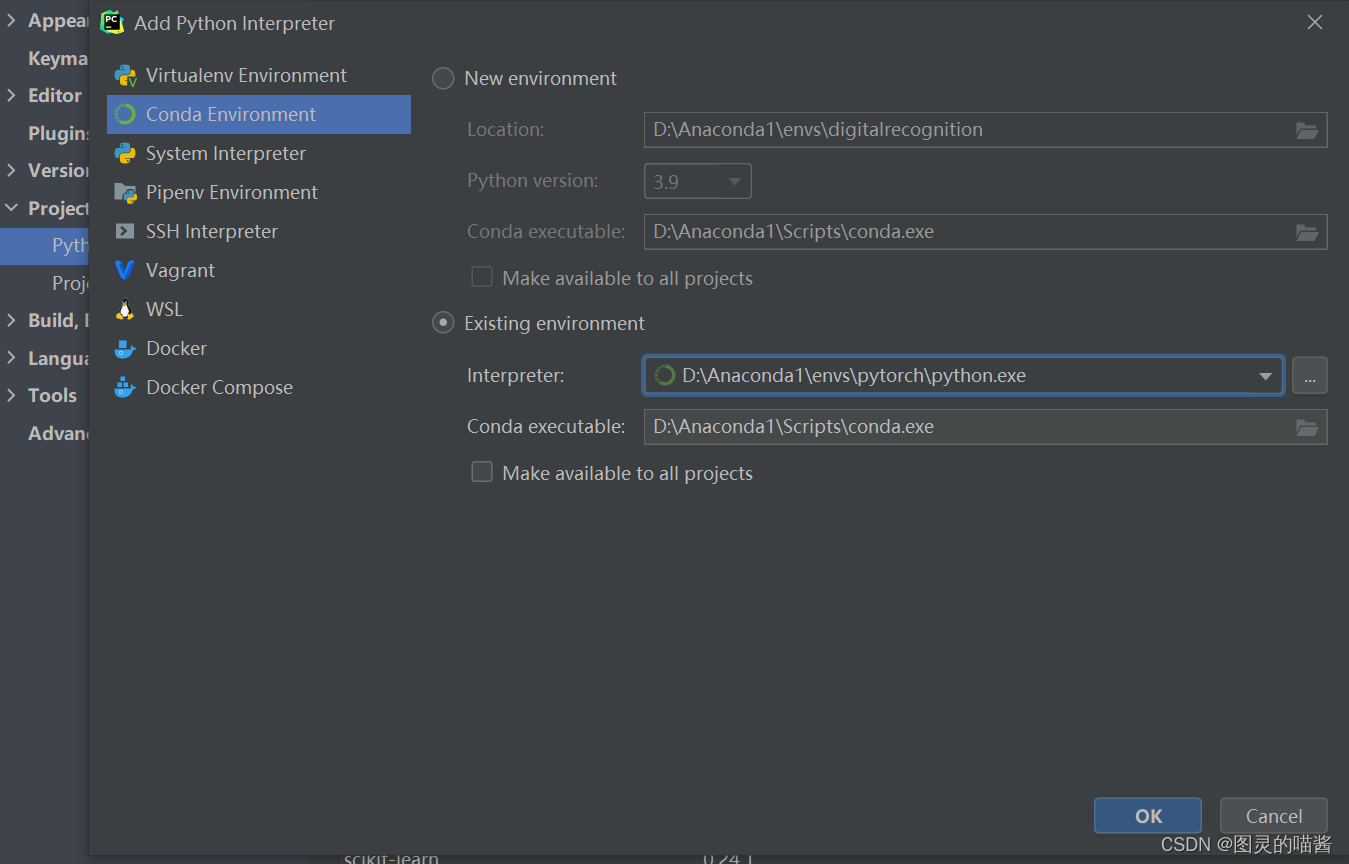Open the Python version 3.9 dropdown
Viewport: 1349px width, 864px height.
click(697, 181)
